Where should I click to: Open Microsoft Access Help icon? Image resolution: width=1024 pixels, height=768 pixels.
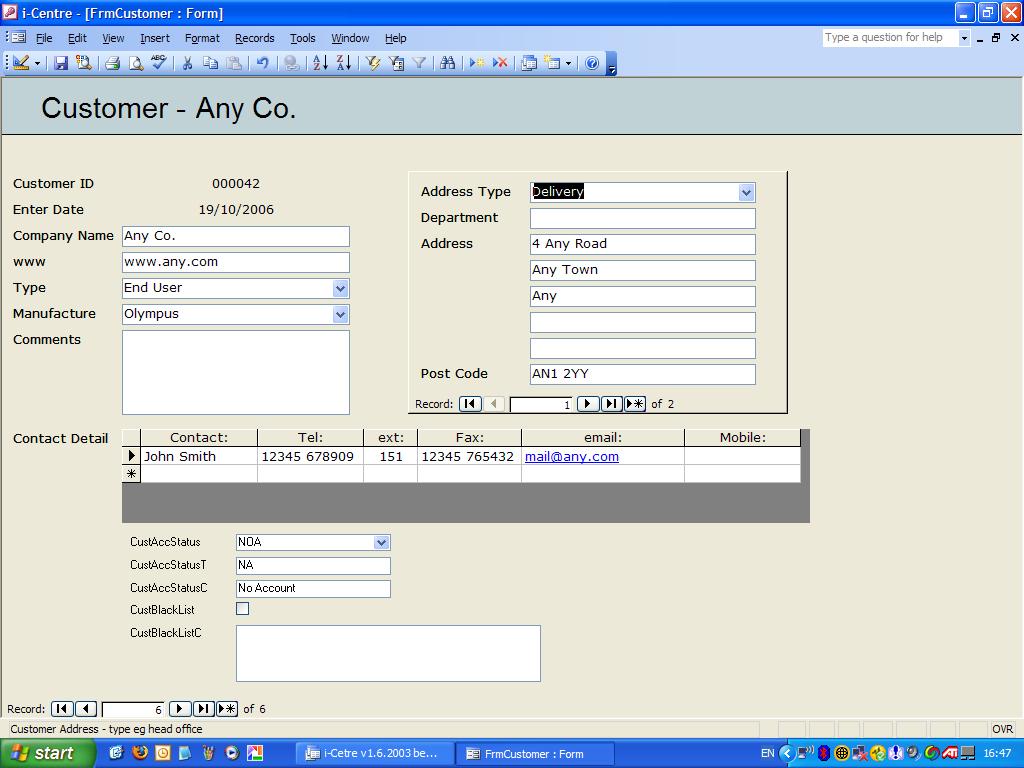click(592, 63)
